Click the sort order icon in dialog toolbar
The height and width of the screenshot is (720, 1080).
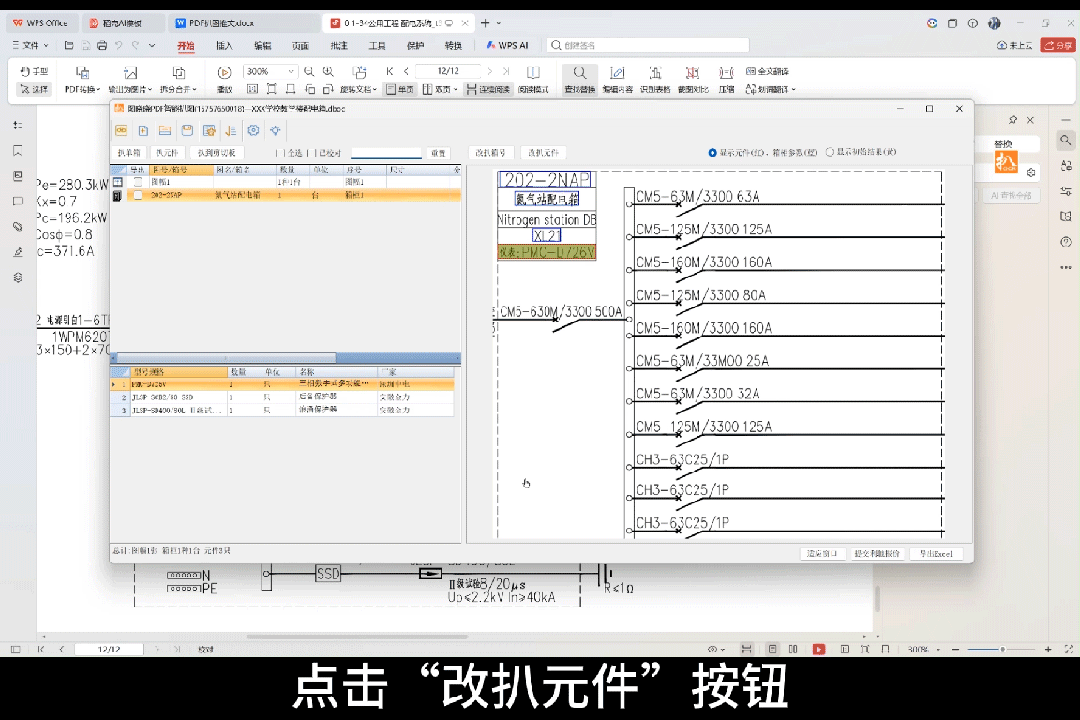point(231,131)
